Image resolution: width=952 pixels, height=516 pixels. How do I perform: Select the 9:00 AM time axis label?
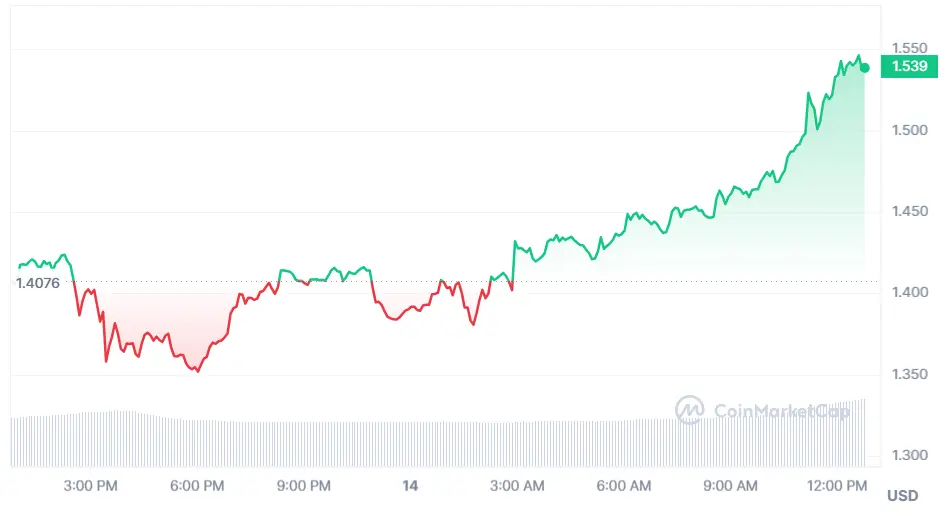[730, 486]
